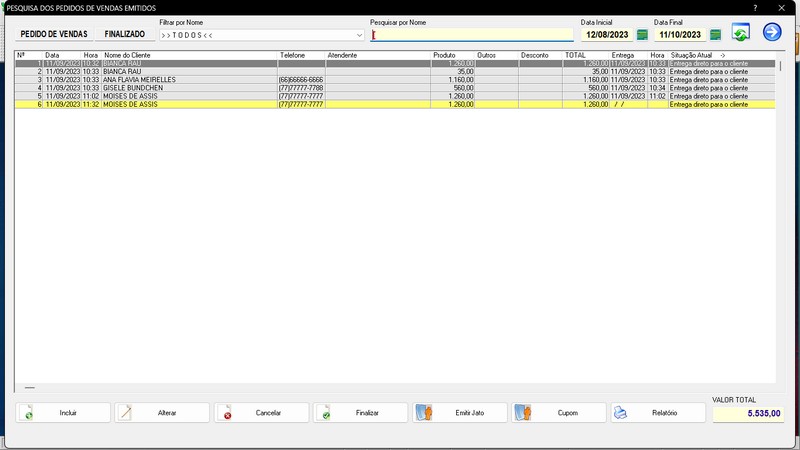
Task: Click the Incluir new order button
Action: 62,413
